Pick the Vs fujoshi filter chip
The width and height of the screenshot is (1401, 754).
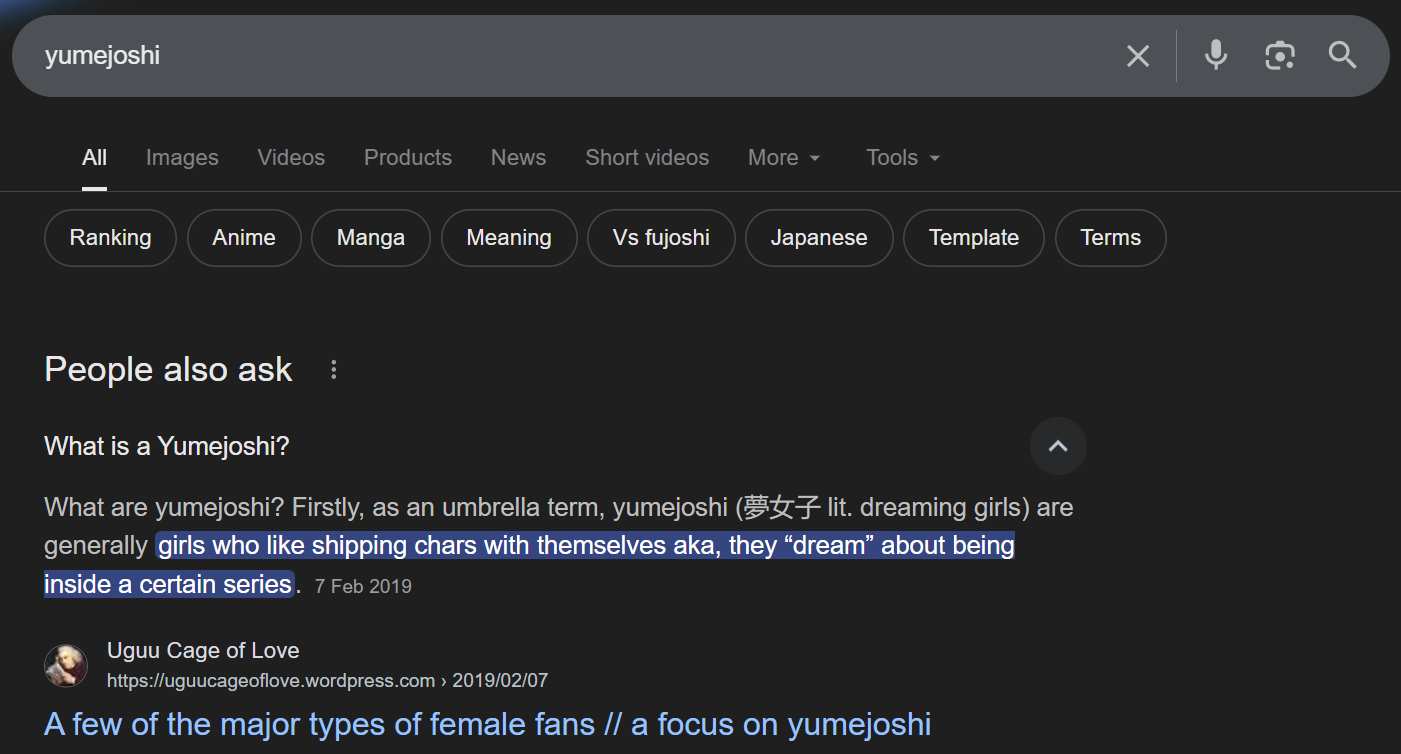coord(661,238)
